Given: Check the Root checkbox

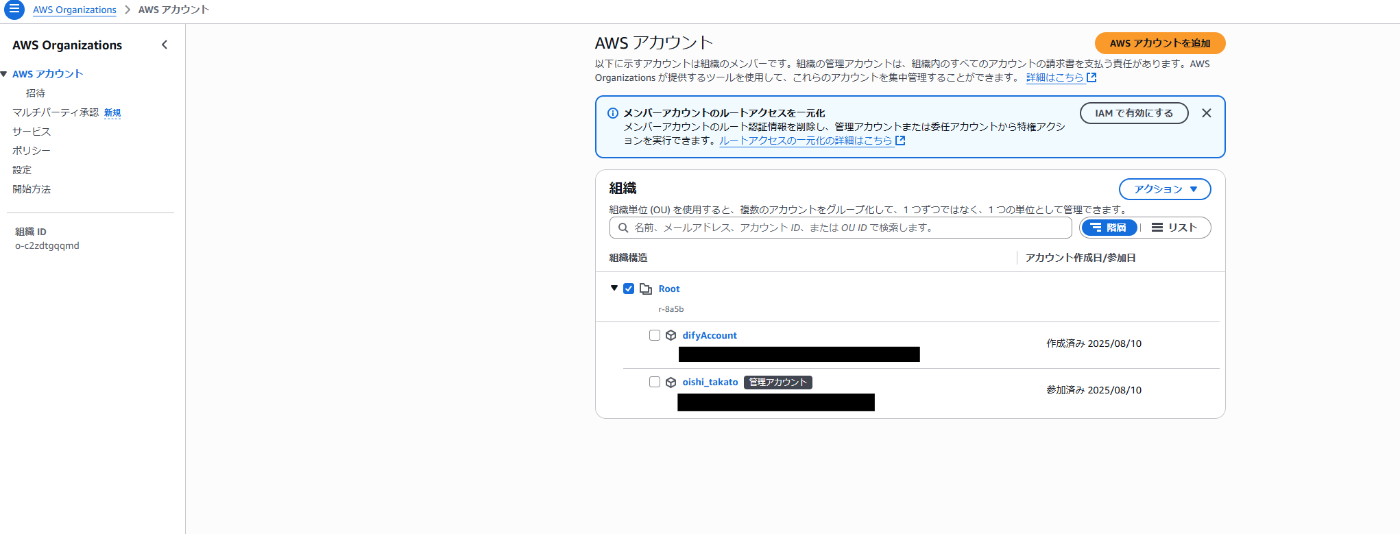Looking at the screenshot, I should point(629,289).
